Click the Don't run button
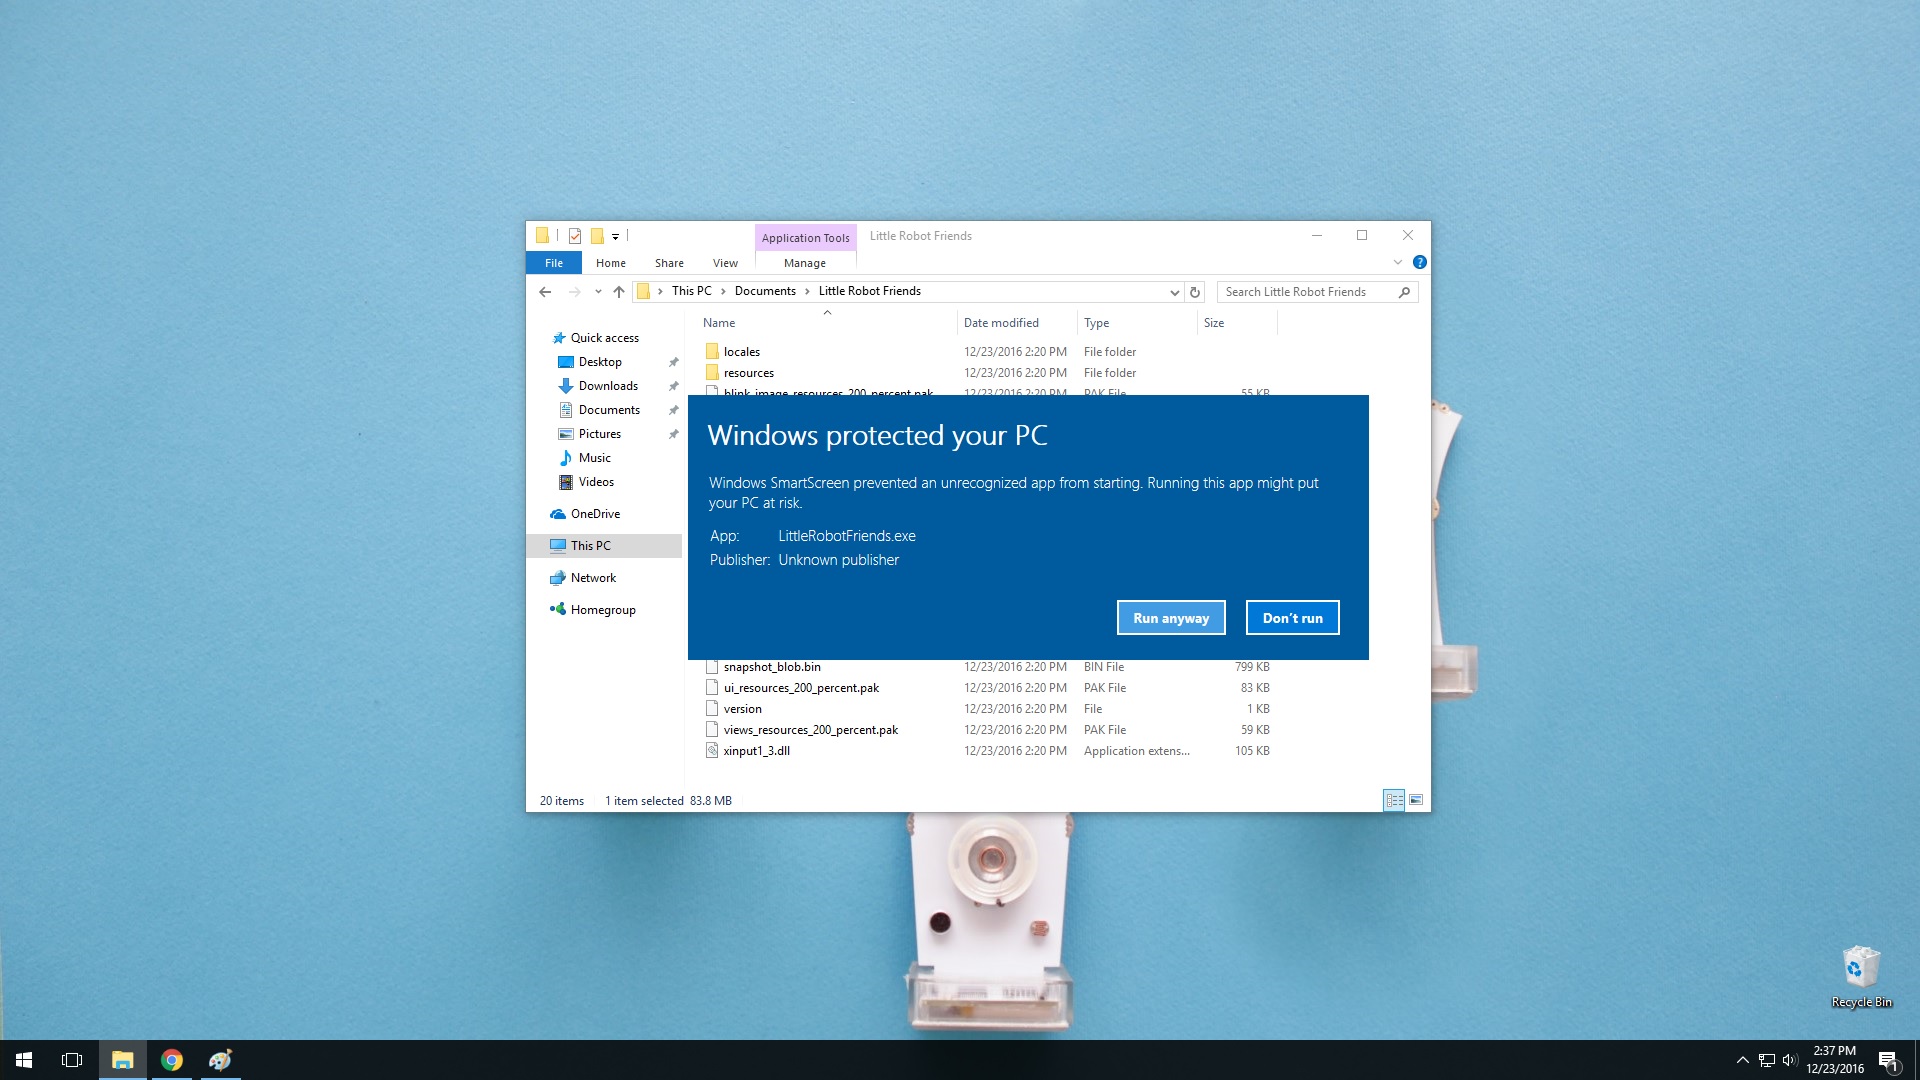 tap(1292, 617)
